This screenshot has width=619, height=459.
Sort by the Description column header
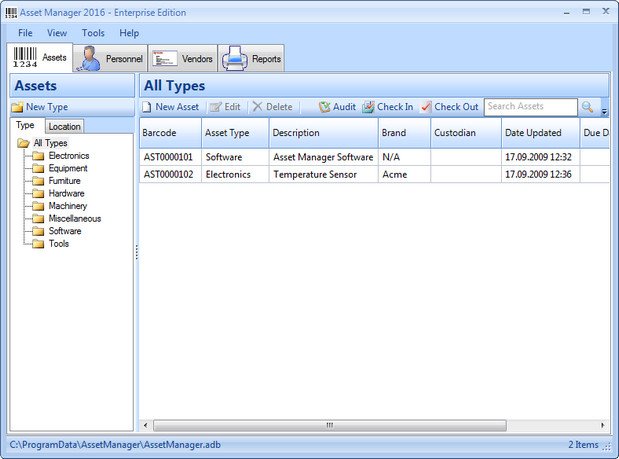[x=324, y=133]
